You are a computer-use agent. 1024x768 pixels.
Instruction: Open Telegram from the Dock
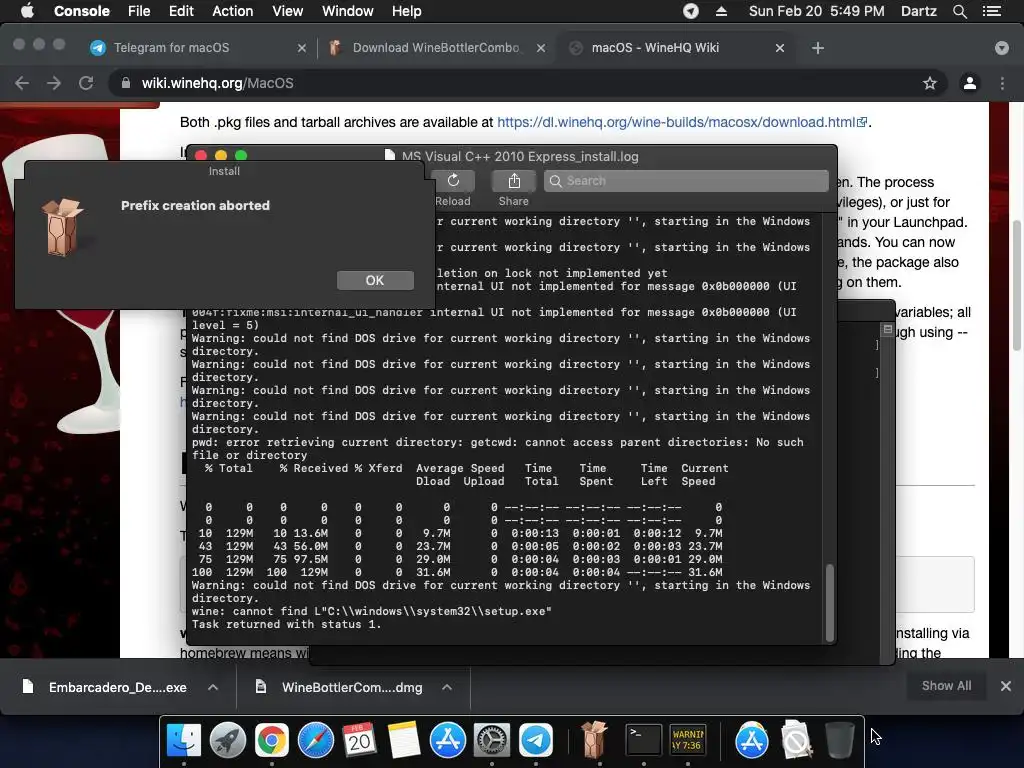[536, 740]
